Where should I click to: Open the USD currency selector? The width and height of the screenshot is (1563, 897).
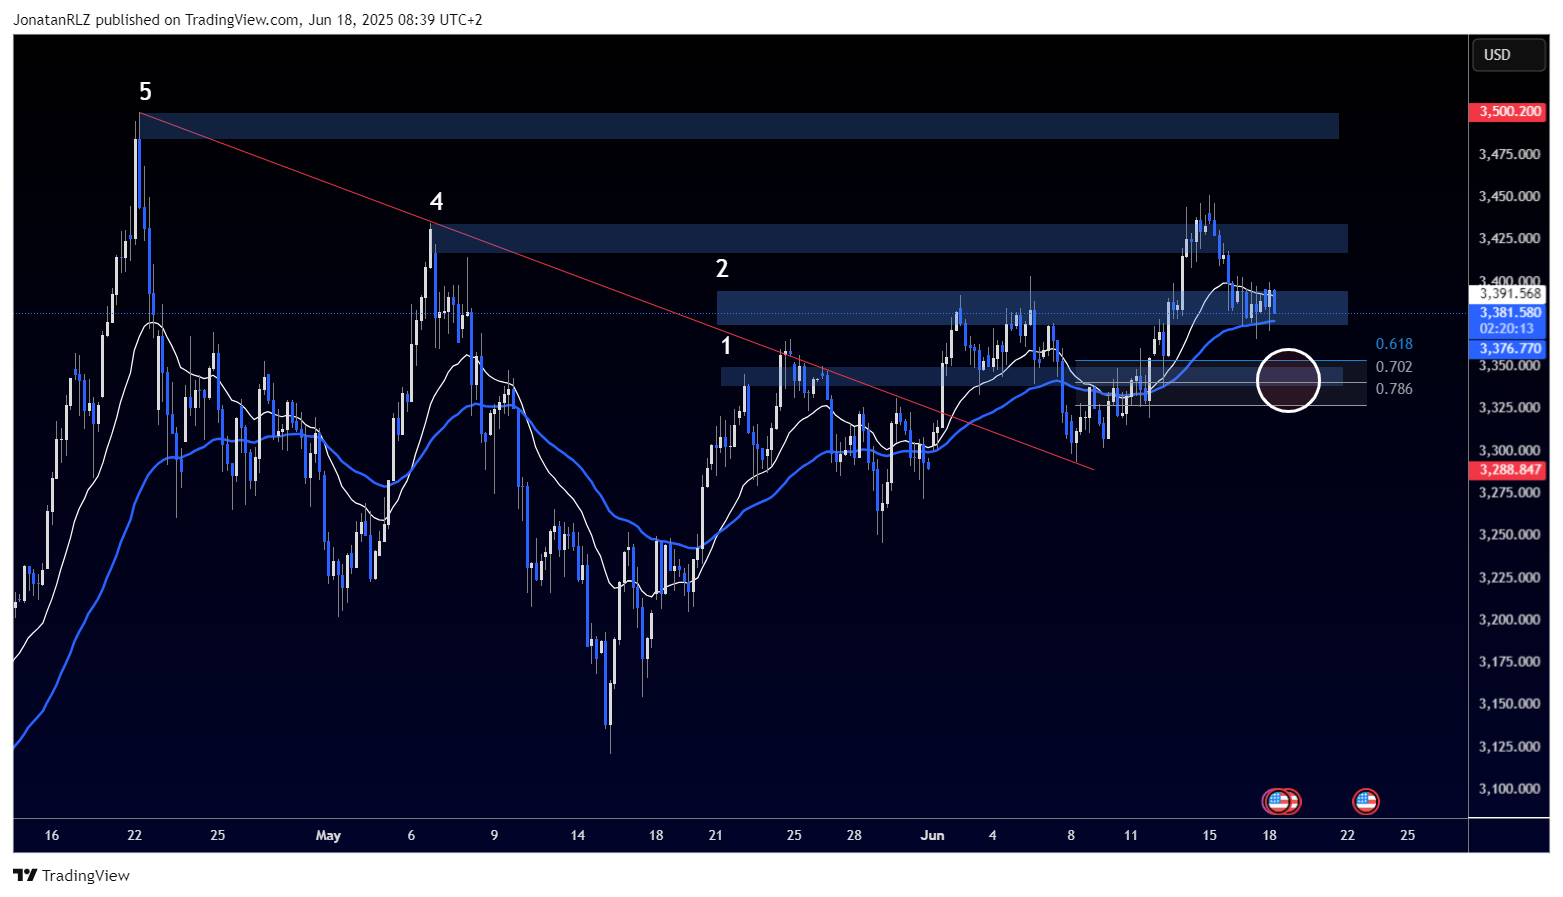point(1508,55)
